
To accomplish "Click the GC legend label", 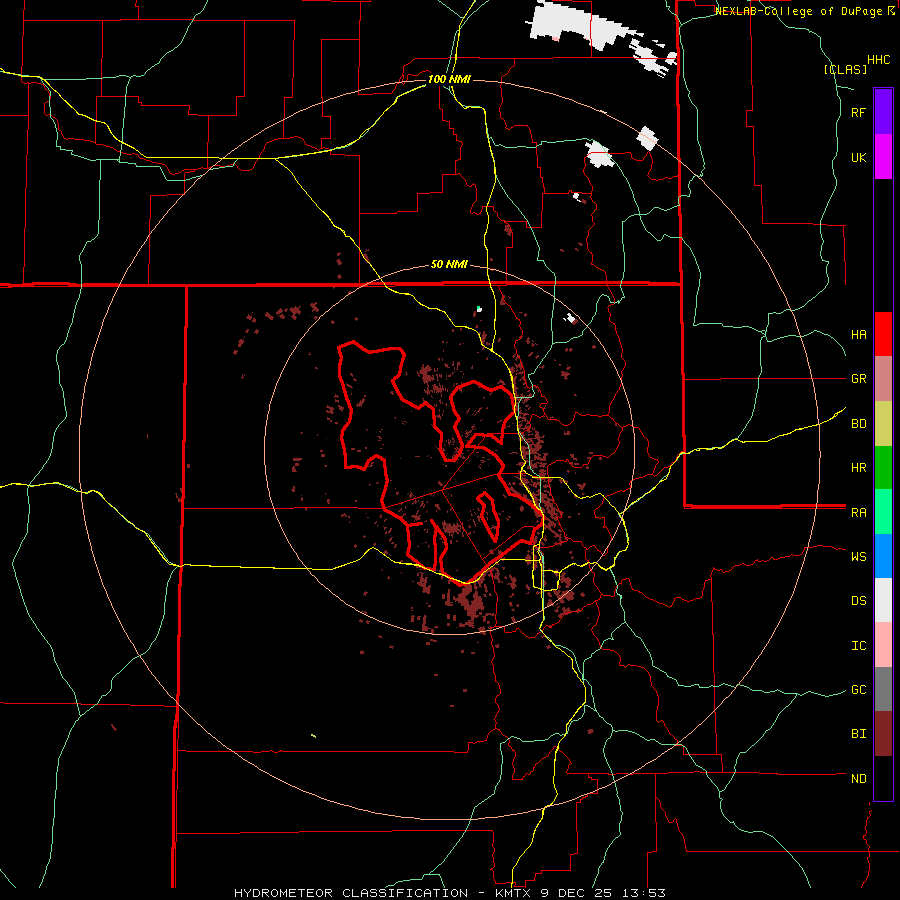I will [x=858, y=690].
